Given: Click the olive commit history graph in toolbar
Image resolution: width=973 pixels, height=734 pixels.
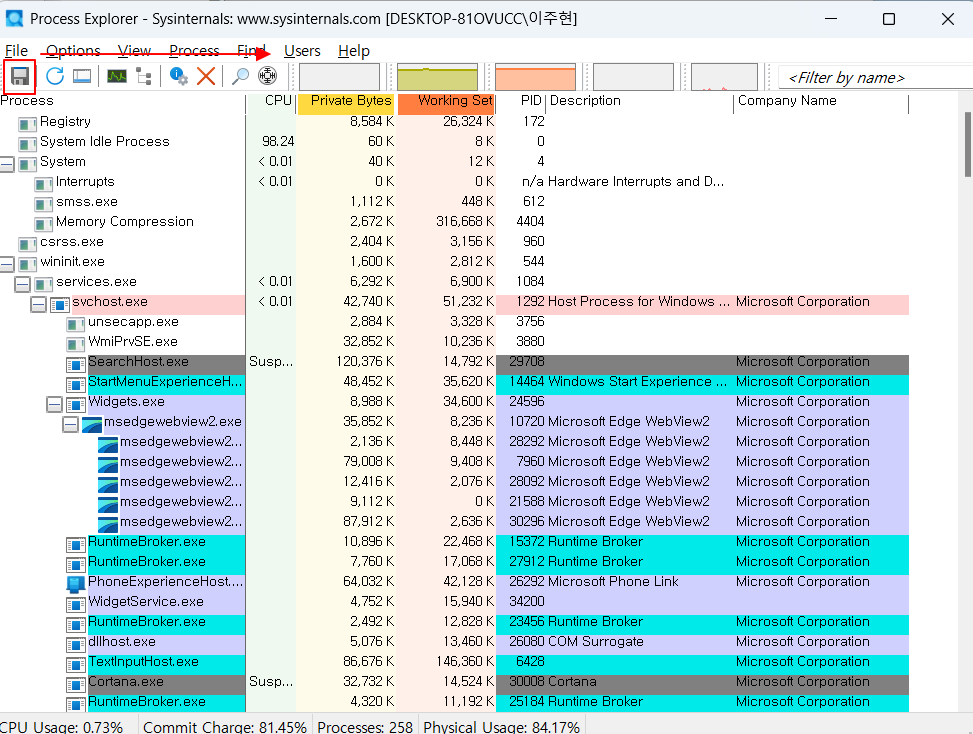Looking at the screenshot, I should click(437, 77).
